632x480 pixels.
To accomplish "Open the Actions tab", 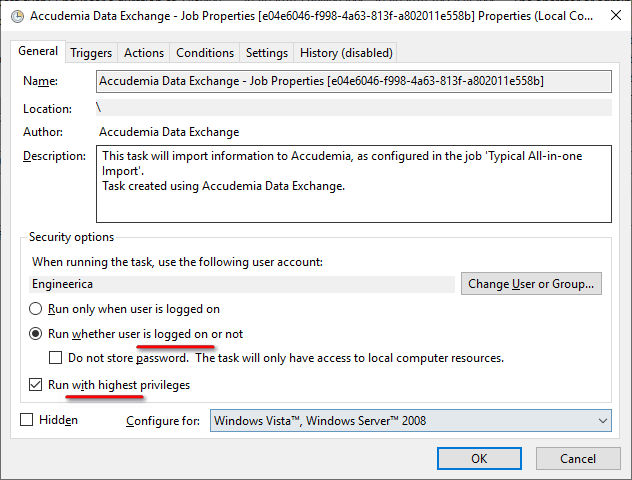I will [144, 53].
